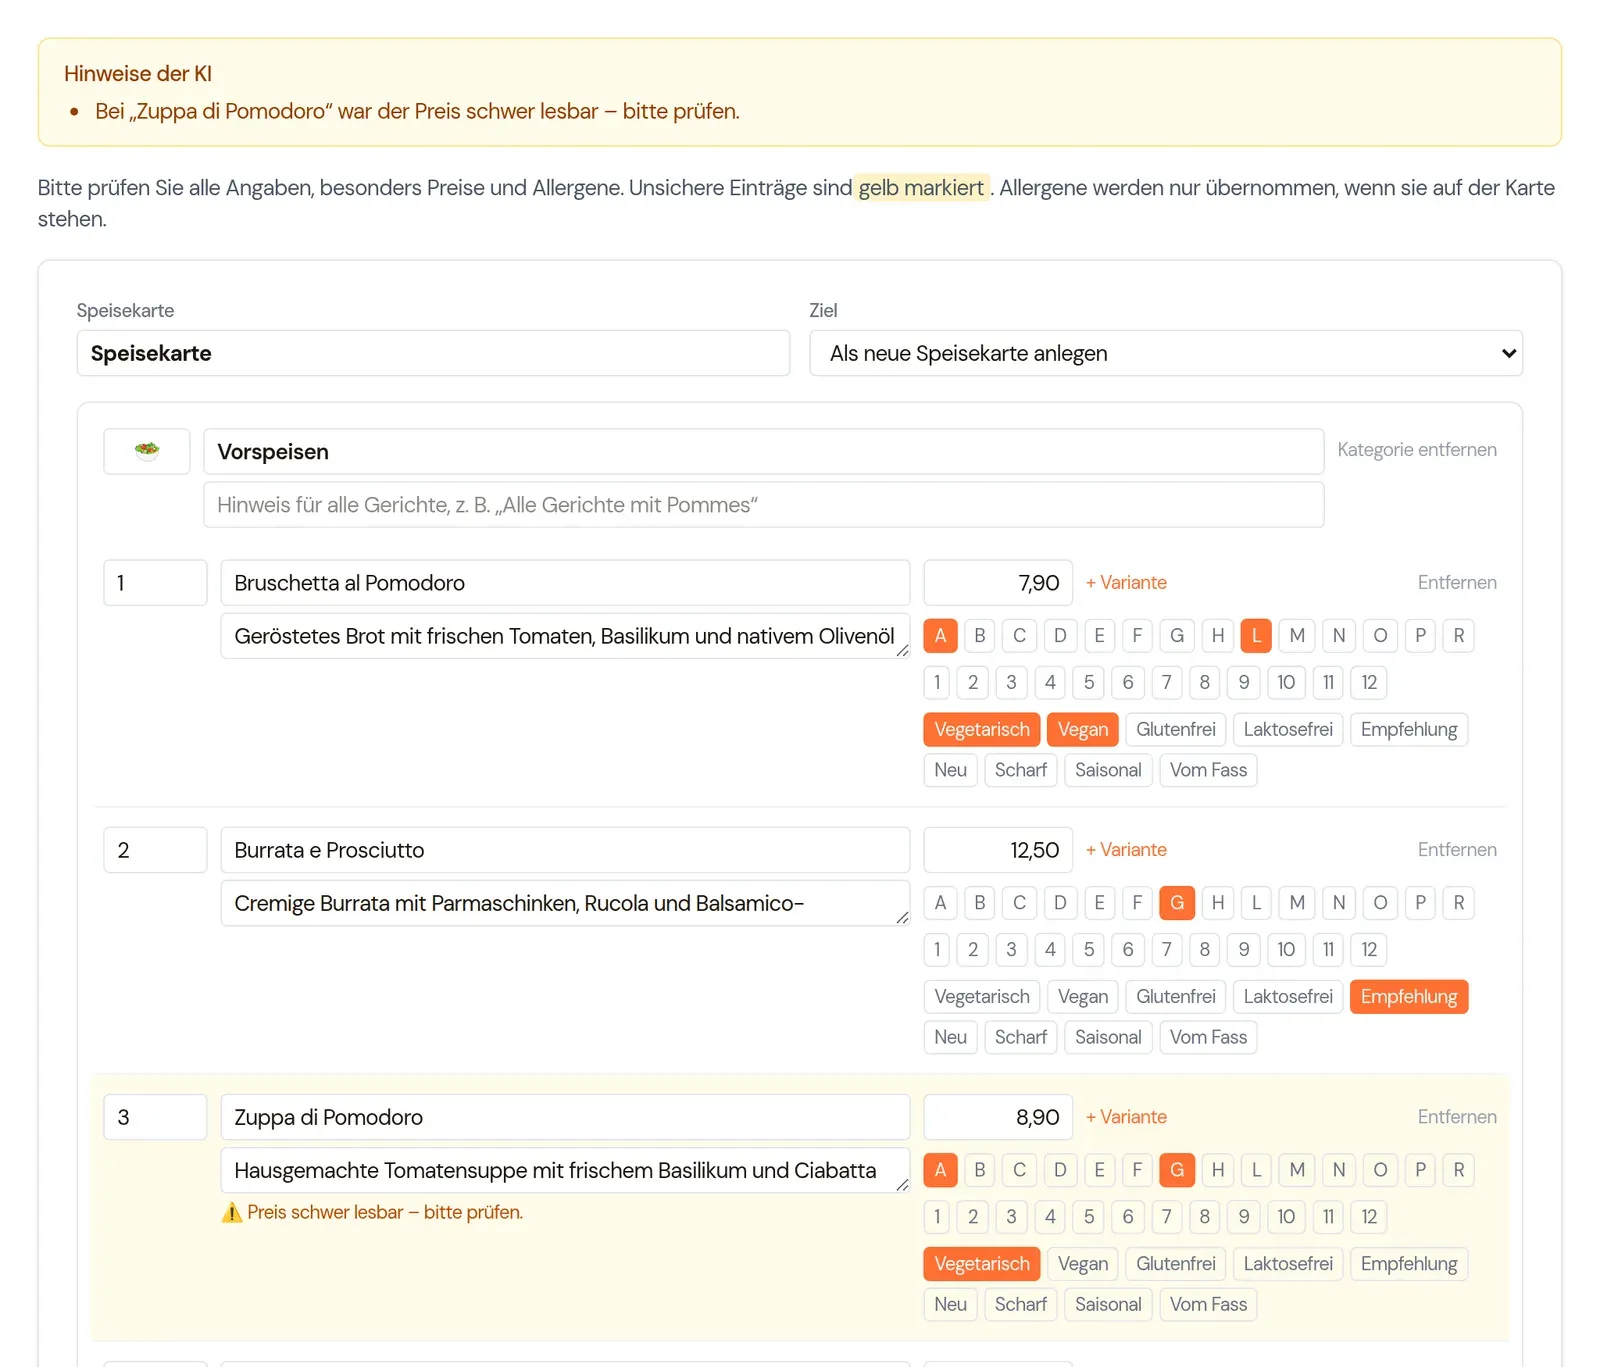1600x1367 pixels.
Task: Edit the Zuppa di Pomodoro description textarea
Action: (565, 1170)
